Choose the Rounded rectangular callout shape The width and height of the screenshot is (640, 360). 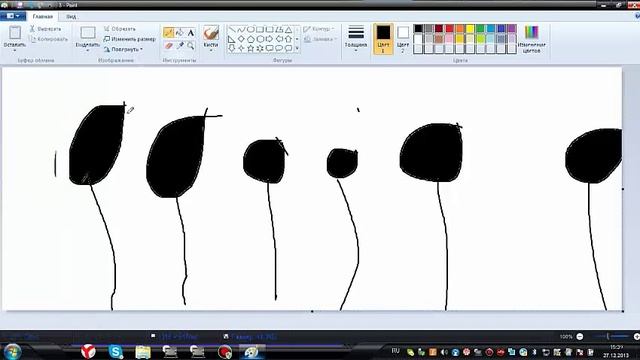click(x=269, y=48)
